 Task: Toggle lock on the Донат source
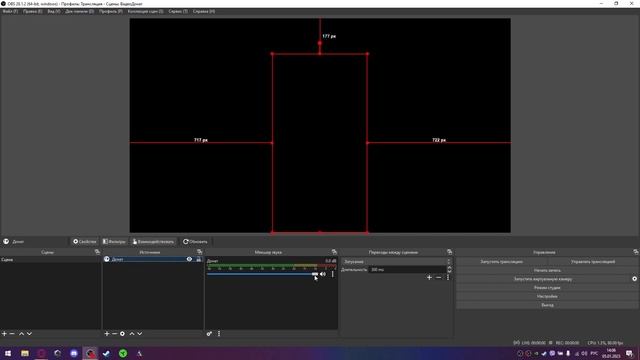[x=199, y=259]
